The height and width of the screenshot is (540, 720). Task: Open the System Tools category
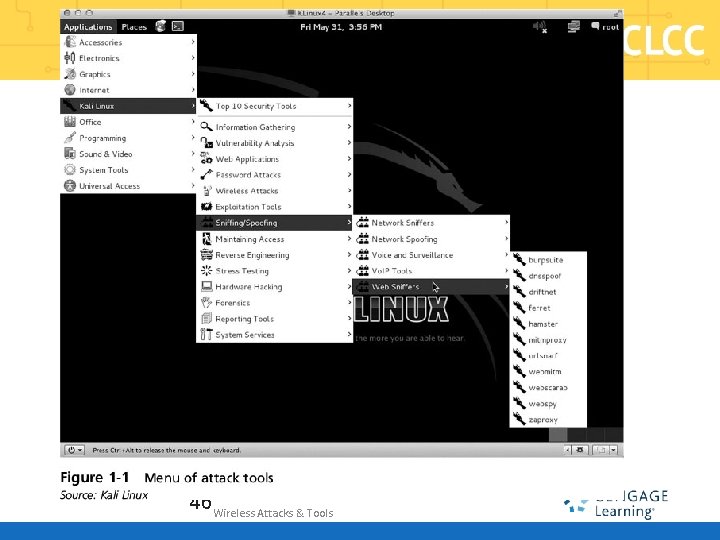(x=129, y=170)
